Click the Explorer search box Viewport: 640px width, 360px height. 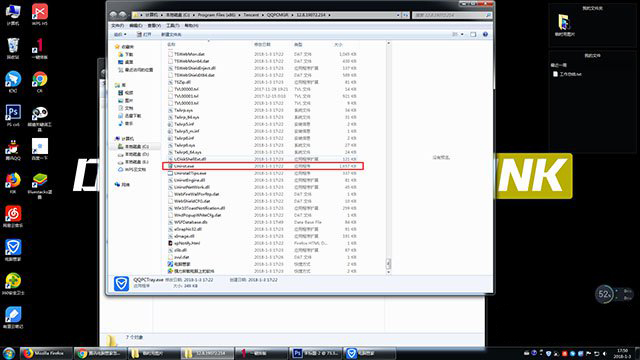coord(451,15)
